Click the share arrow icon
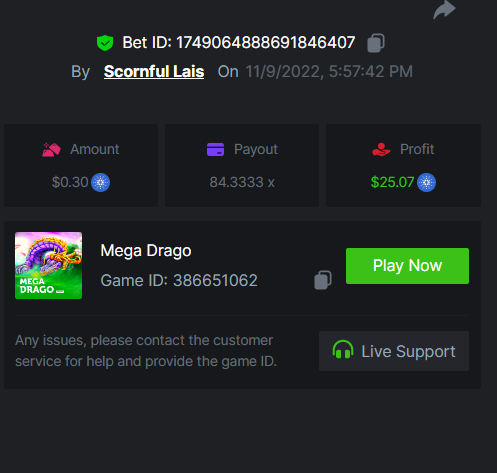Screen dimensions: 497x473 [444, 9]
